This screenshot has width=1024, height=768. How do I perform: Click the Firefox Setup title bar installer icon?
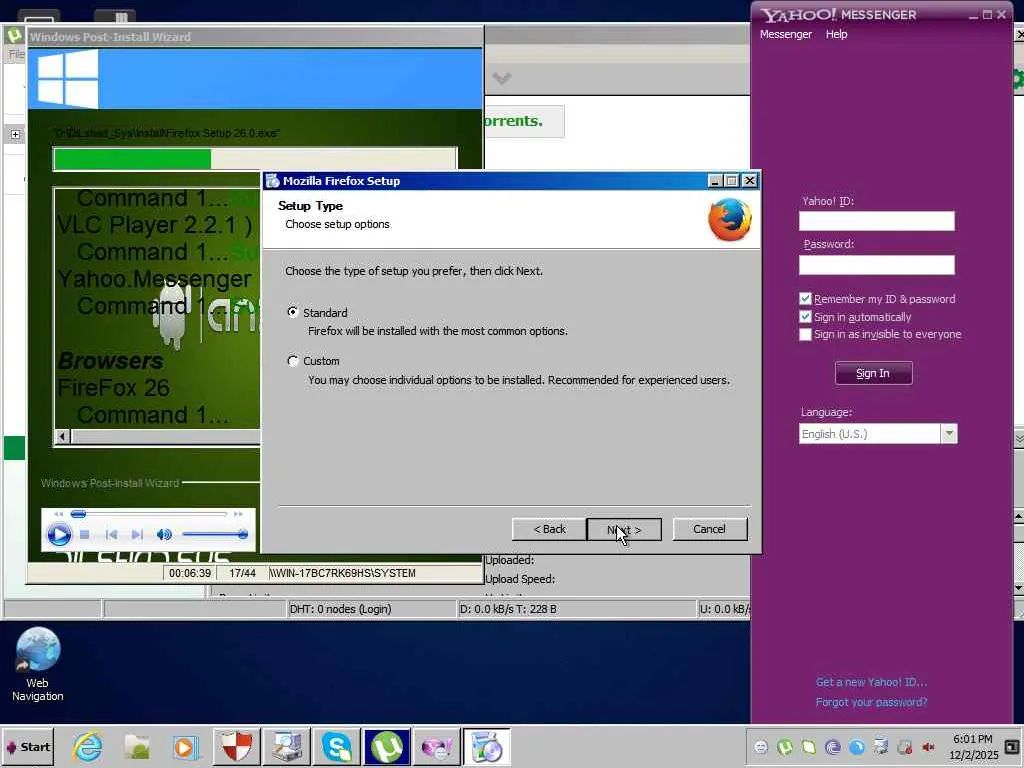click(x=272, y=181)
